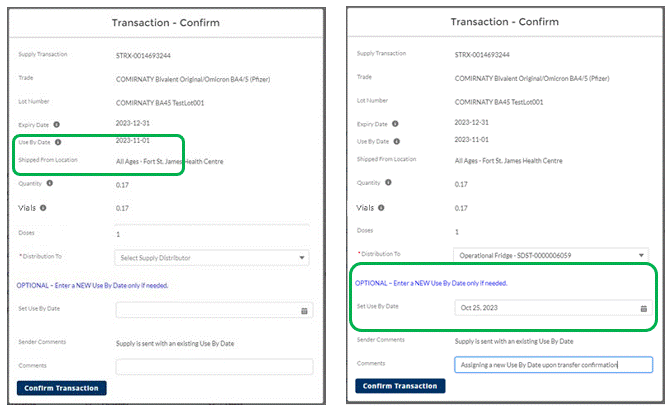Screen dimensions: 670x407
Task: Click the Use By Date info icon in left panel
Action: [x=58, y=142]
